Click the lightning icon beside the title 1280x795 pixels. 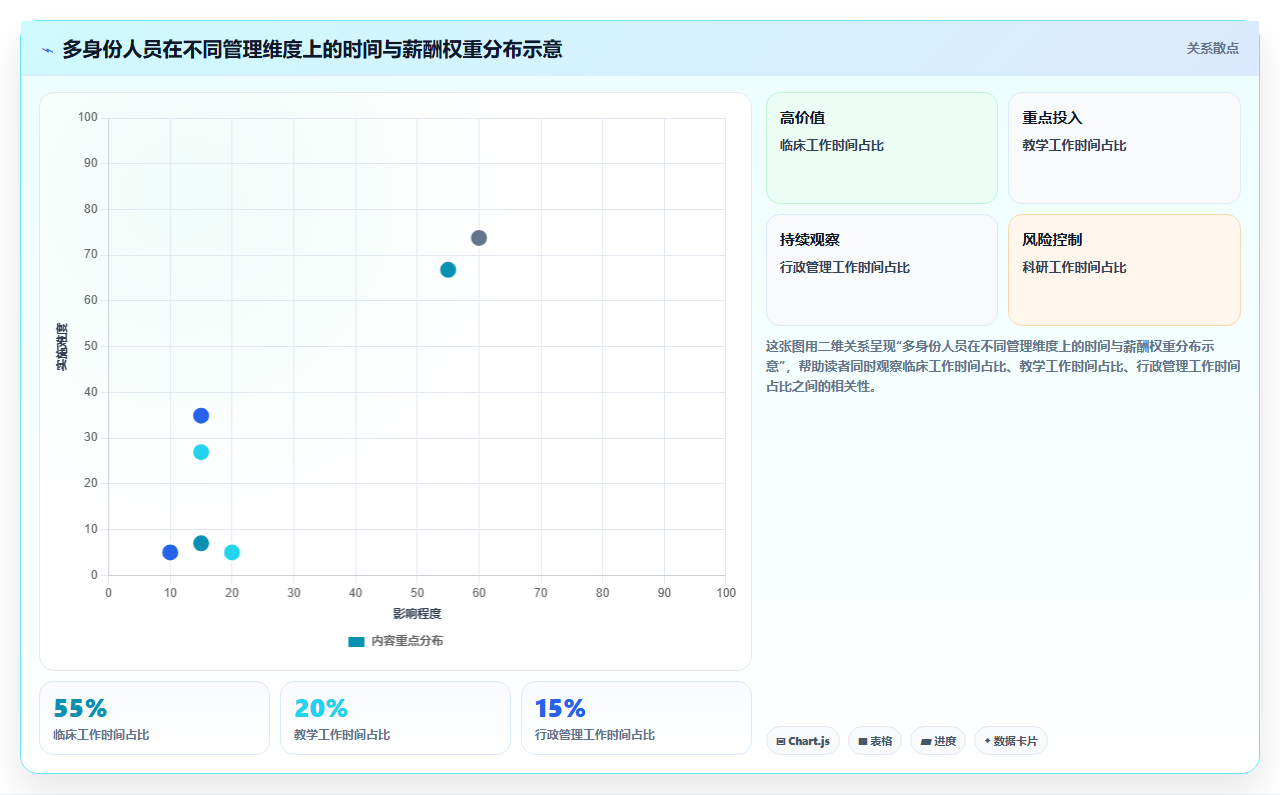coord(47,50)
